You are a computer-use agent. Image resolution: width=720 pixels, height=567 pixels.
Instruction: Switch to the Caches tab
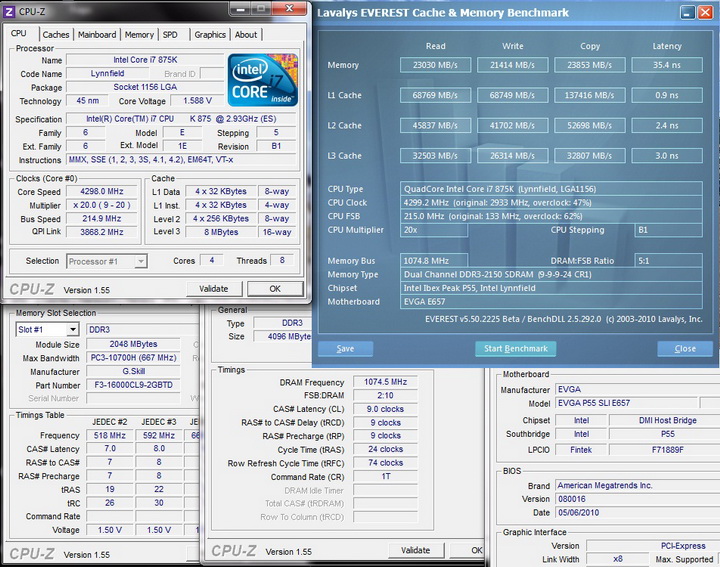click(56, 34)
